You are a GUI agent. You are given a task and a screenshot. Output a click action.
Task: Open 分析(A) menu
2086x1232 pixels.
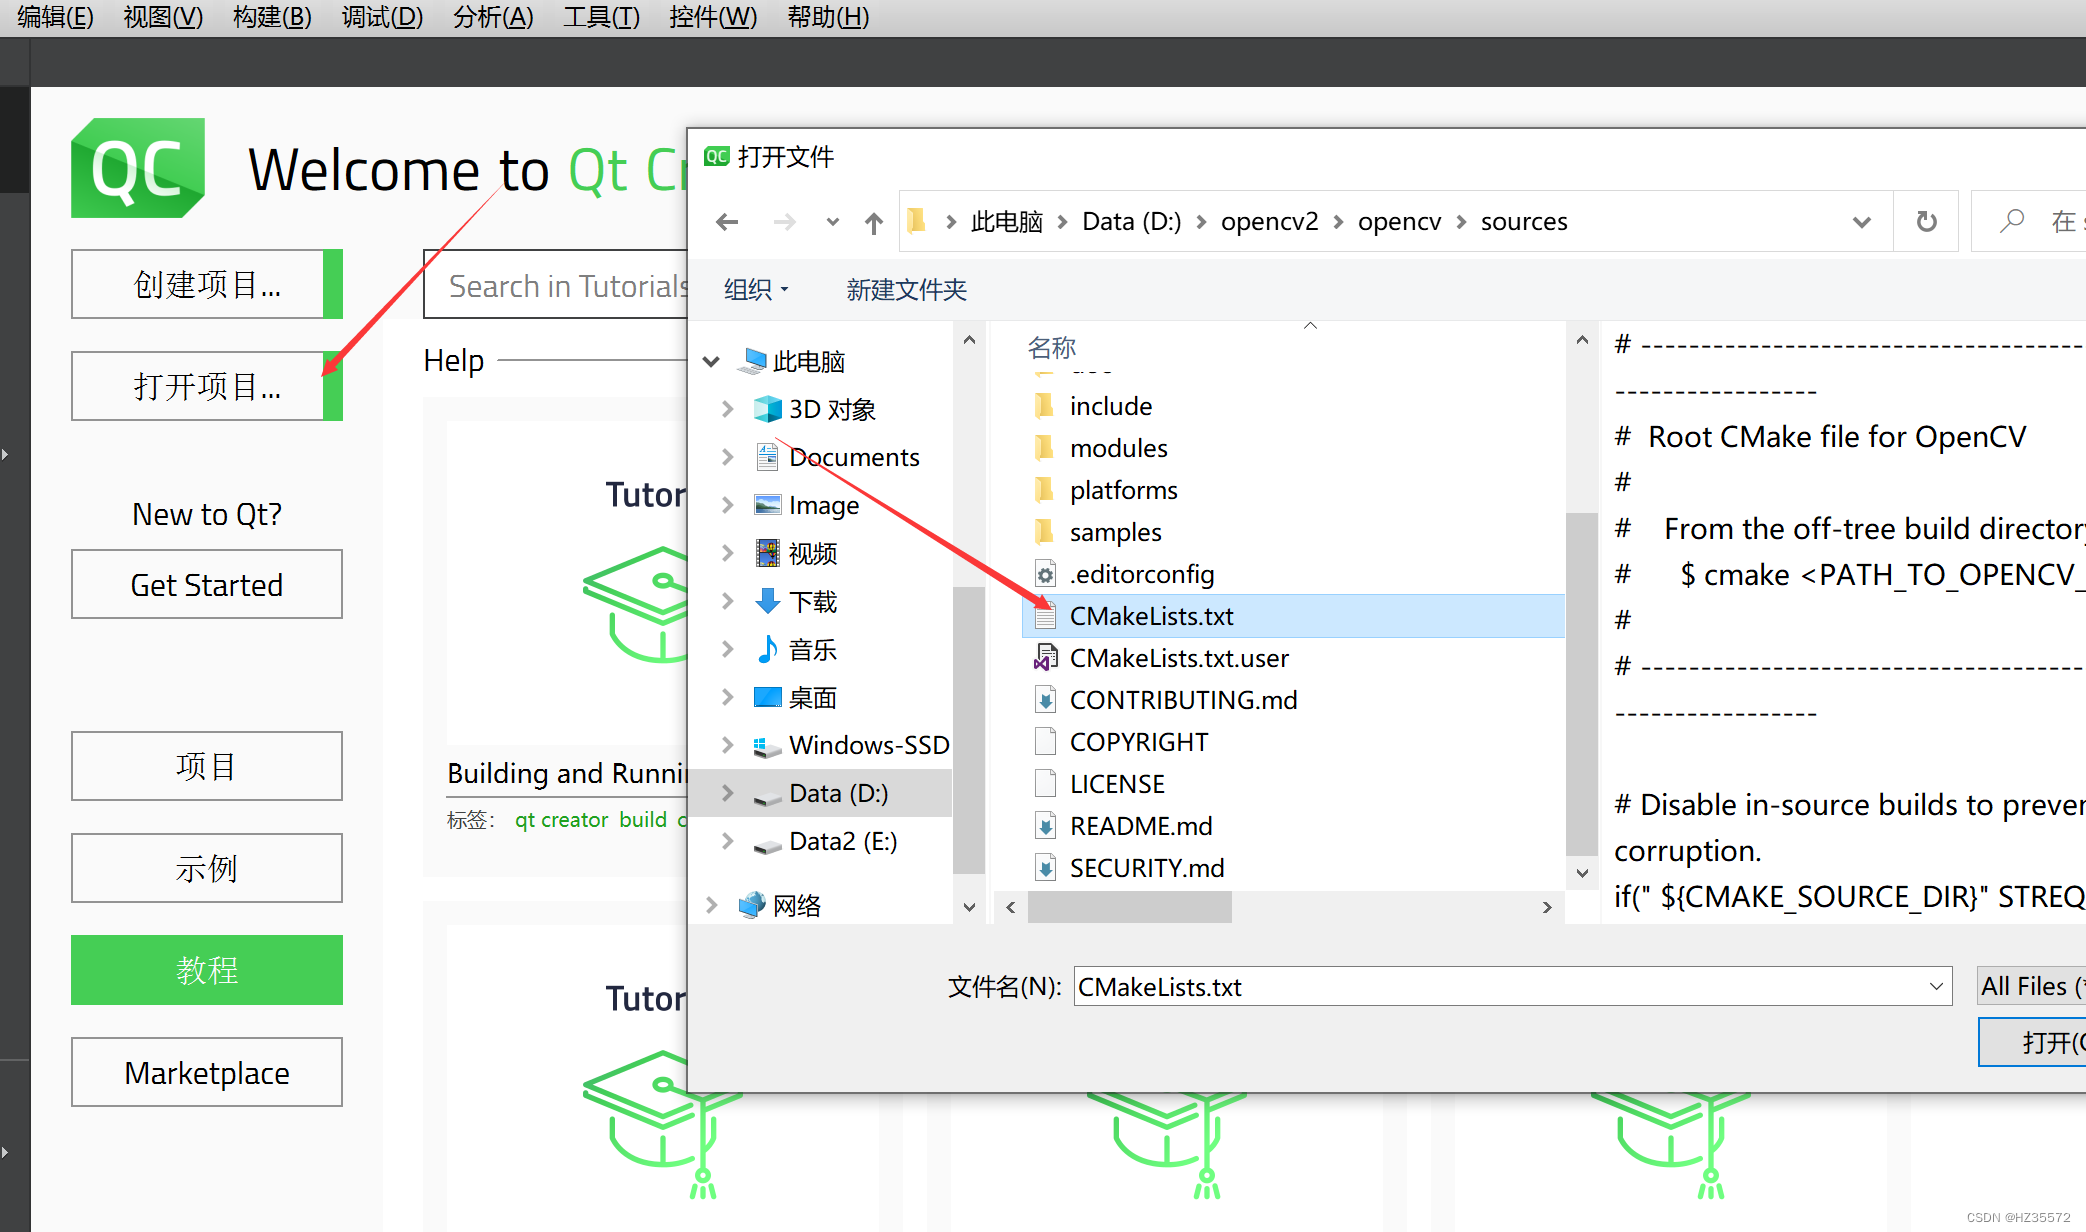[x=493, y=17]
